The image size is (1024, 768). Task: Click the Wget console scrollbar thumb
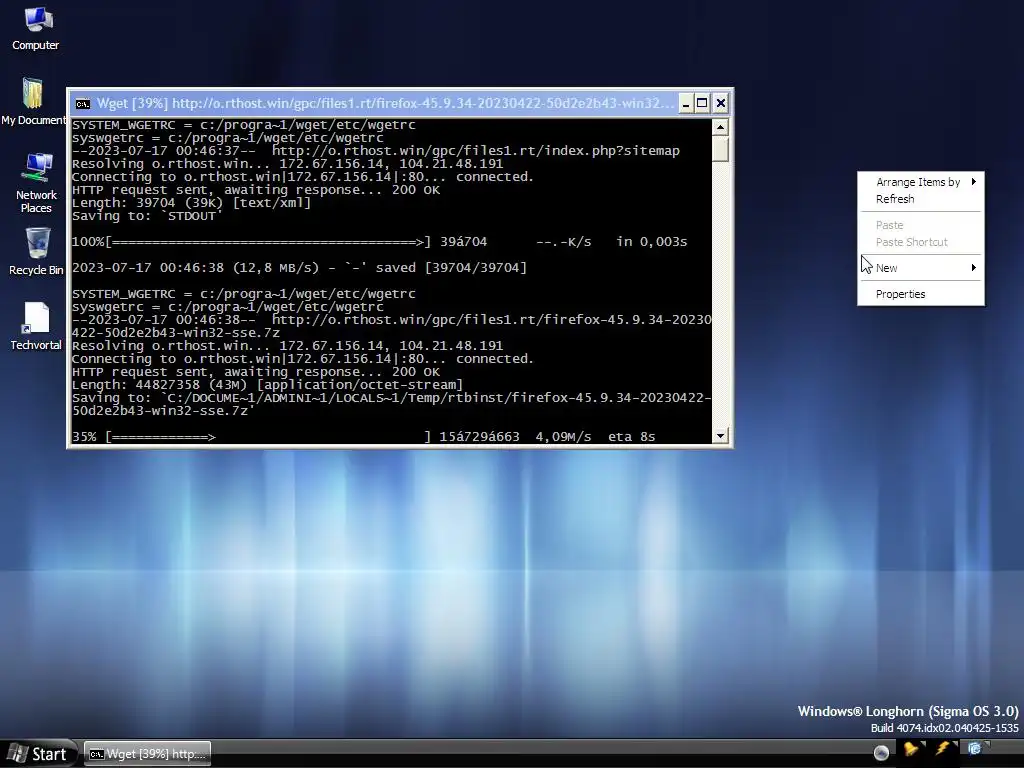720,149
